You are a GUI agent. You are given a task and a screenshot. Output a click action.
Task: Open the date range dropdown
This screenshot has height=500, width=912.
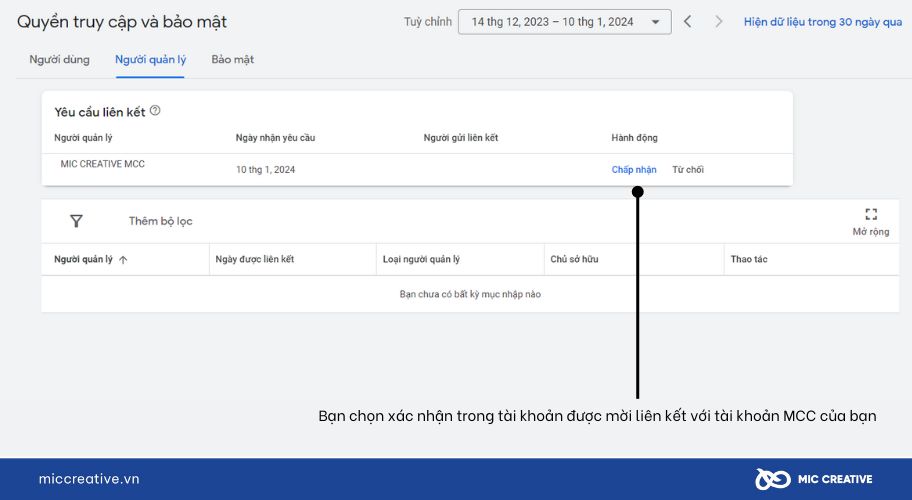565,22
